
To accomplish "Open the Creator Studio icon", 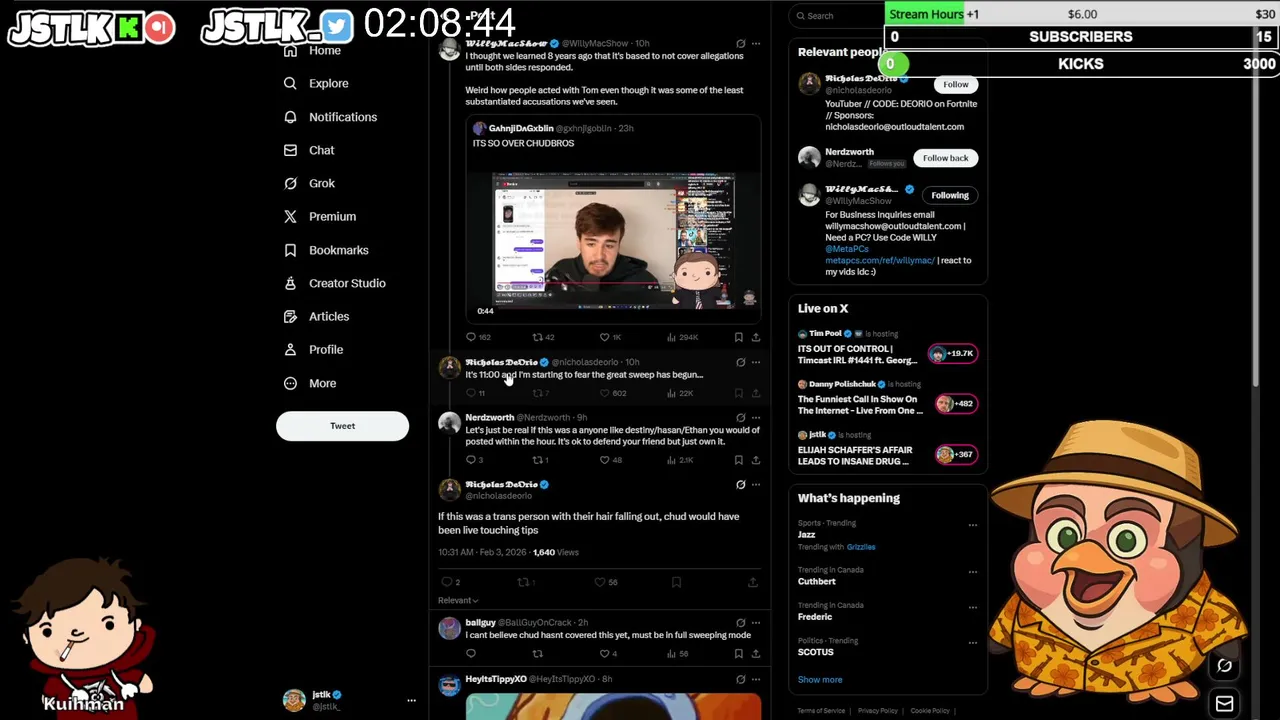I will [x=290, y=283].
